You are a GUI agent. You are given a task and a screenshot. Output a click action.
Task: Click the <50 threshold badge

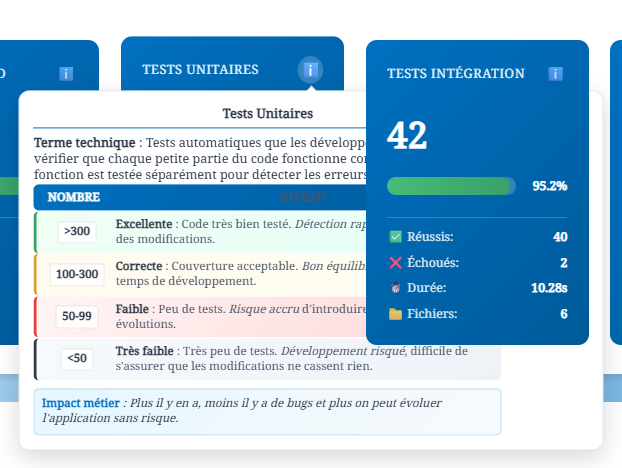77,358
